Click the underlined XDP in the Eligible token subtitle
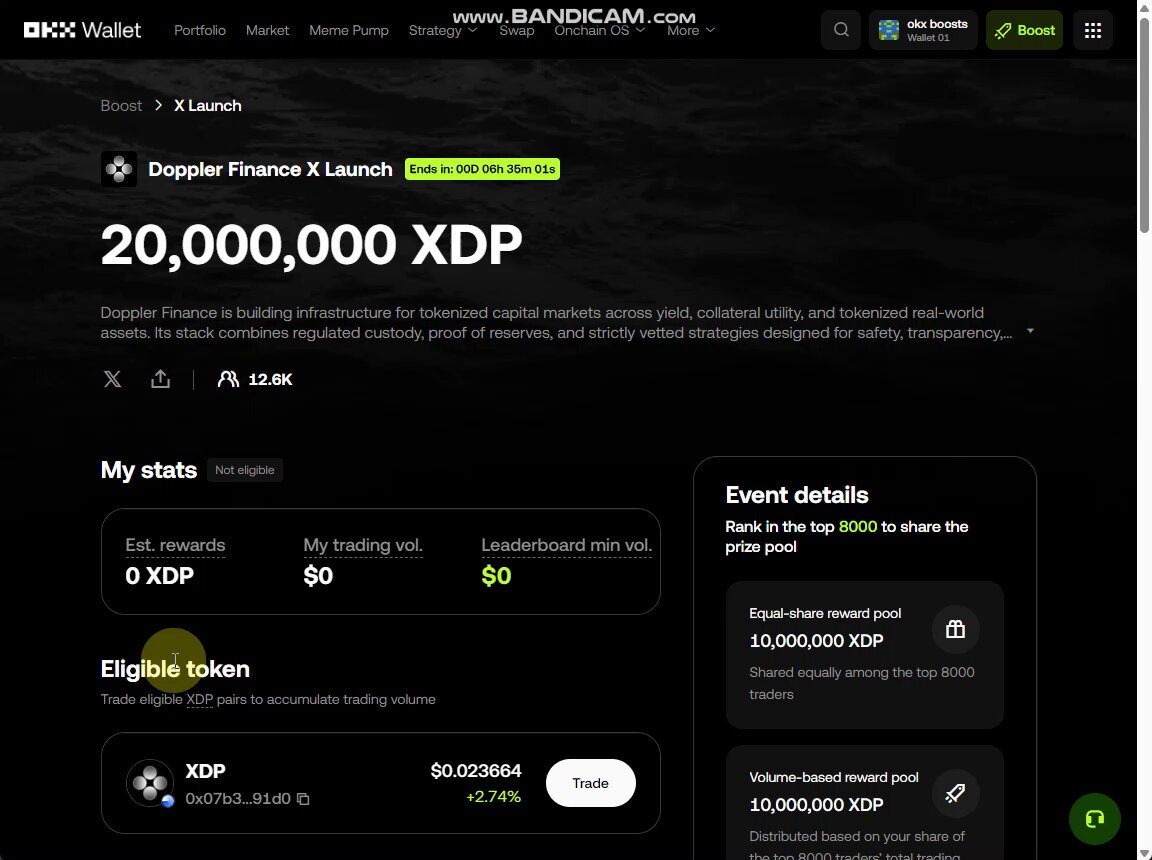This screenshot has width=1152, height=860. click(199, 699)
